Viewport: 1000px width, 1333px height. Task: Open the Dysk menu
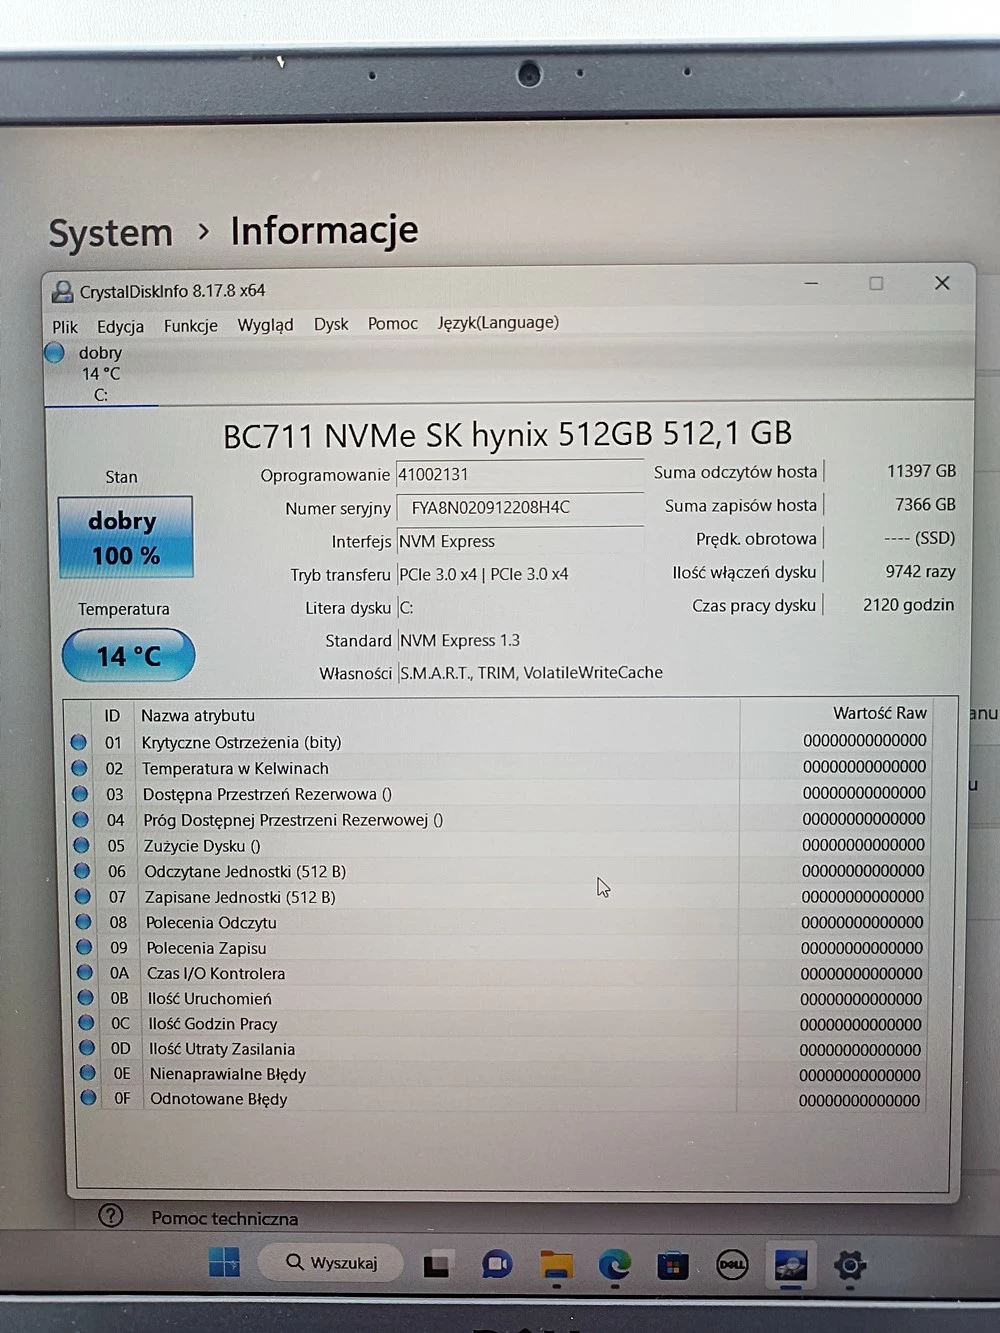[331, 323]
